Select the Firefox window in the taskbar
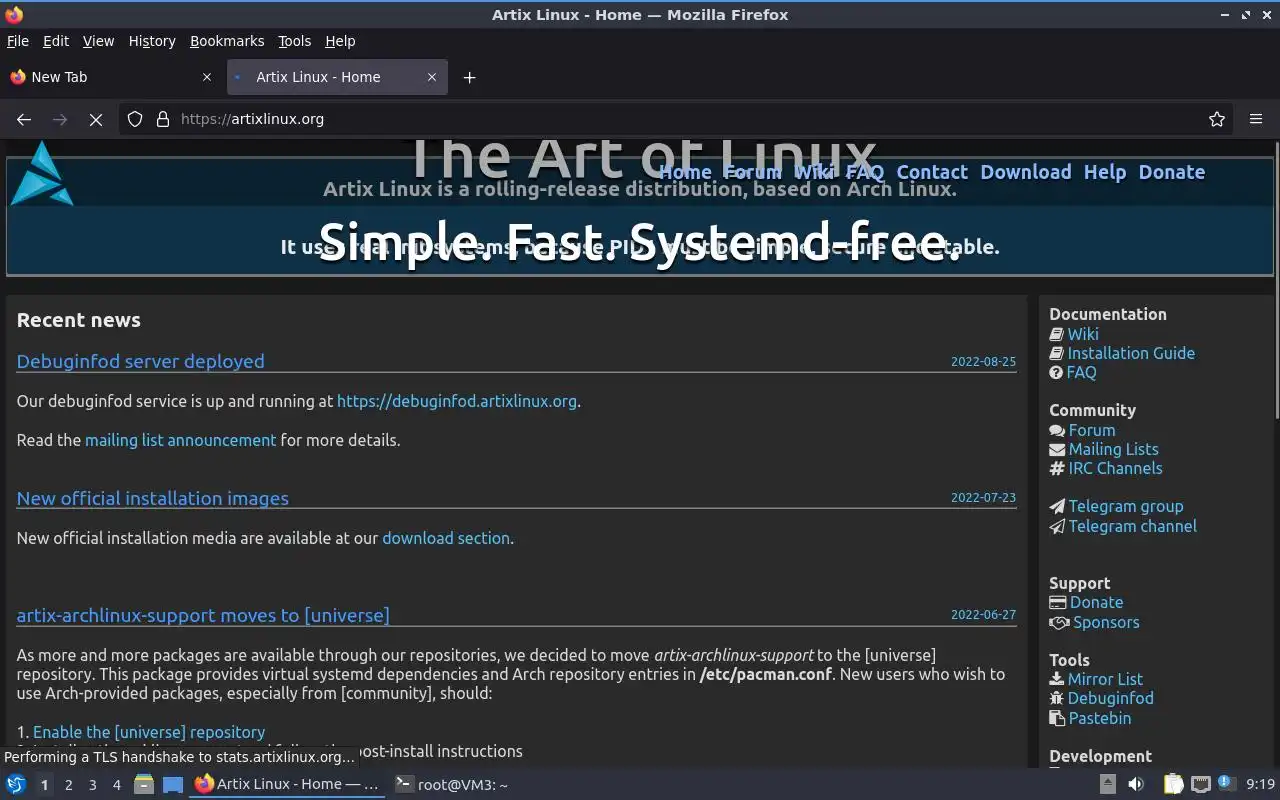Screen dimensions: 1280x800 coord(287,785)
